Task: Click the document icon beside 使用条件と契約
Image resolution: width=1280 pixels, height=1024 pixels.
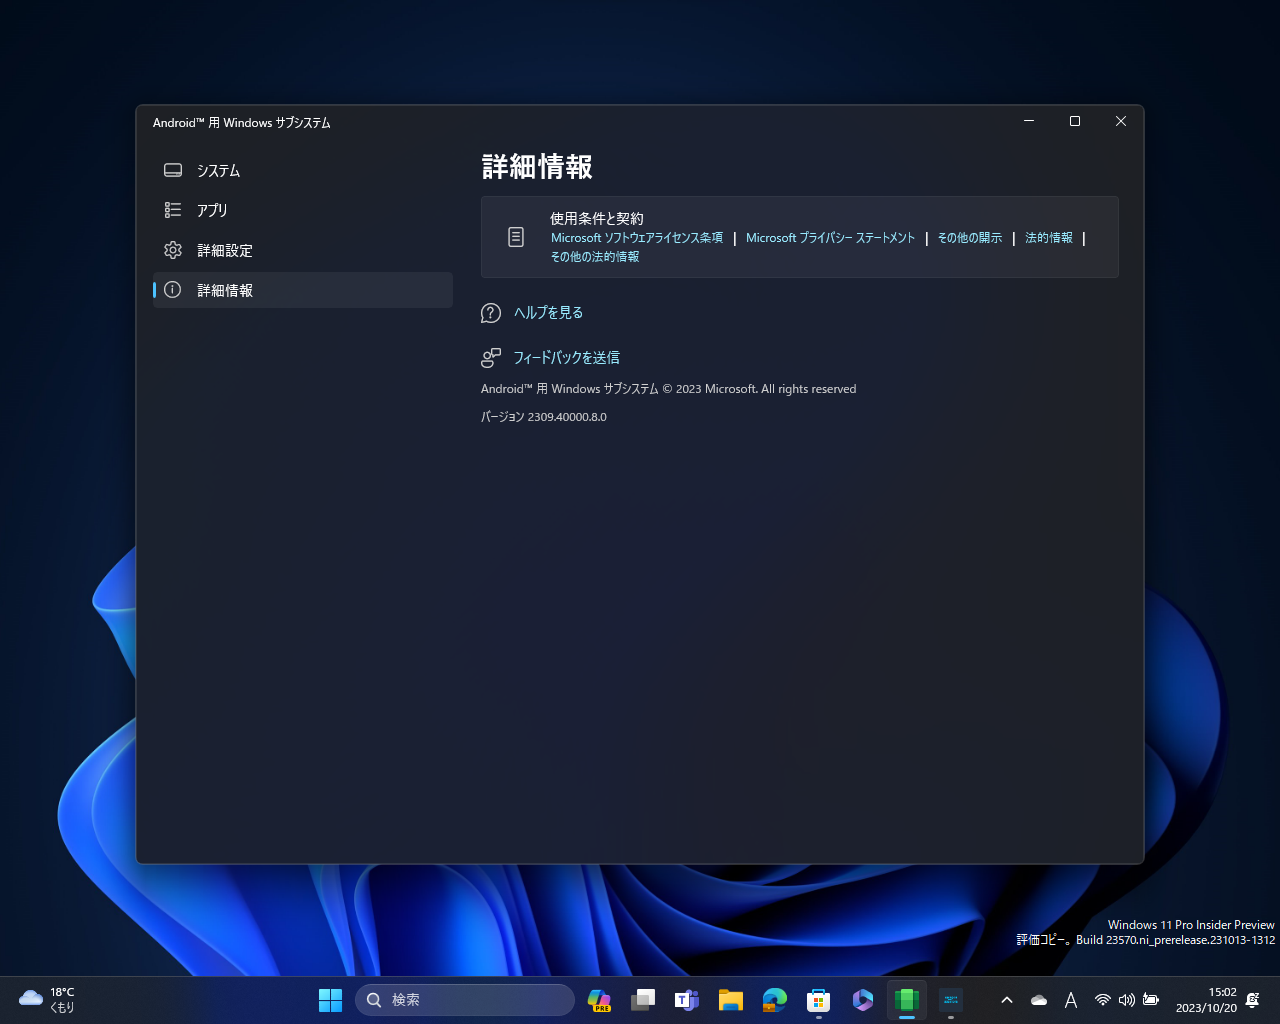Action: (x=516, y=237)
